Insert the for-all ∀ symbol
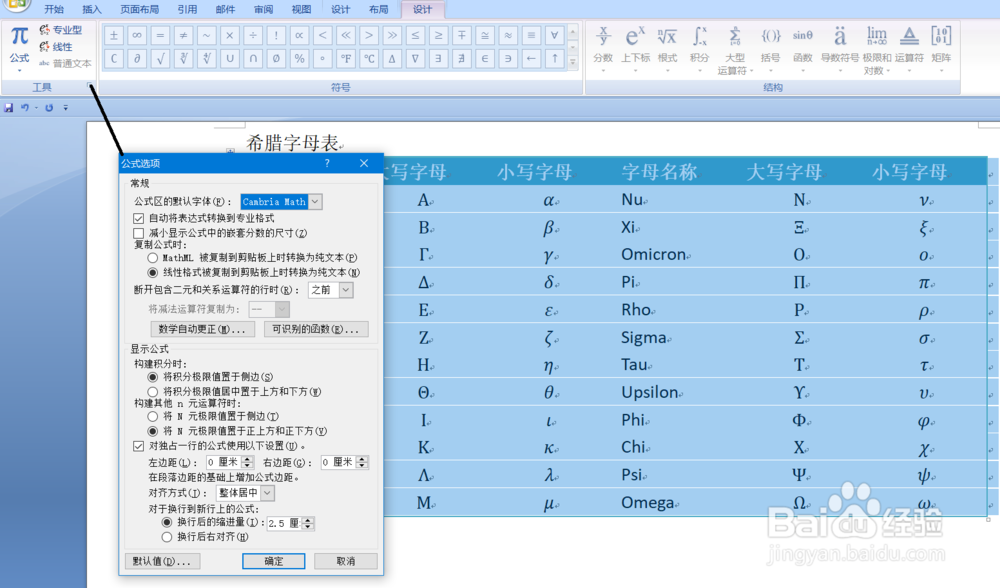The height and width of the screenshot is (588, 1000). tap(554, 36)
